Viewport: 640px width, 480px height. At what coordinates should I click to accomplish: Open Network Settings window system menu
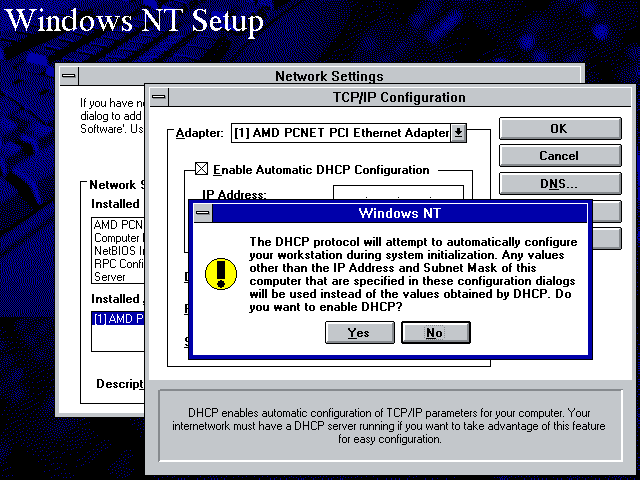[69, 76]
